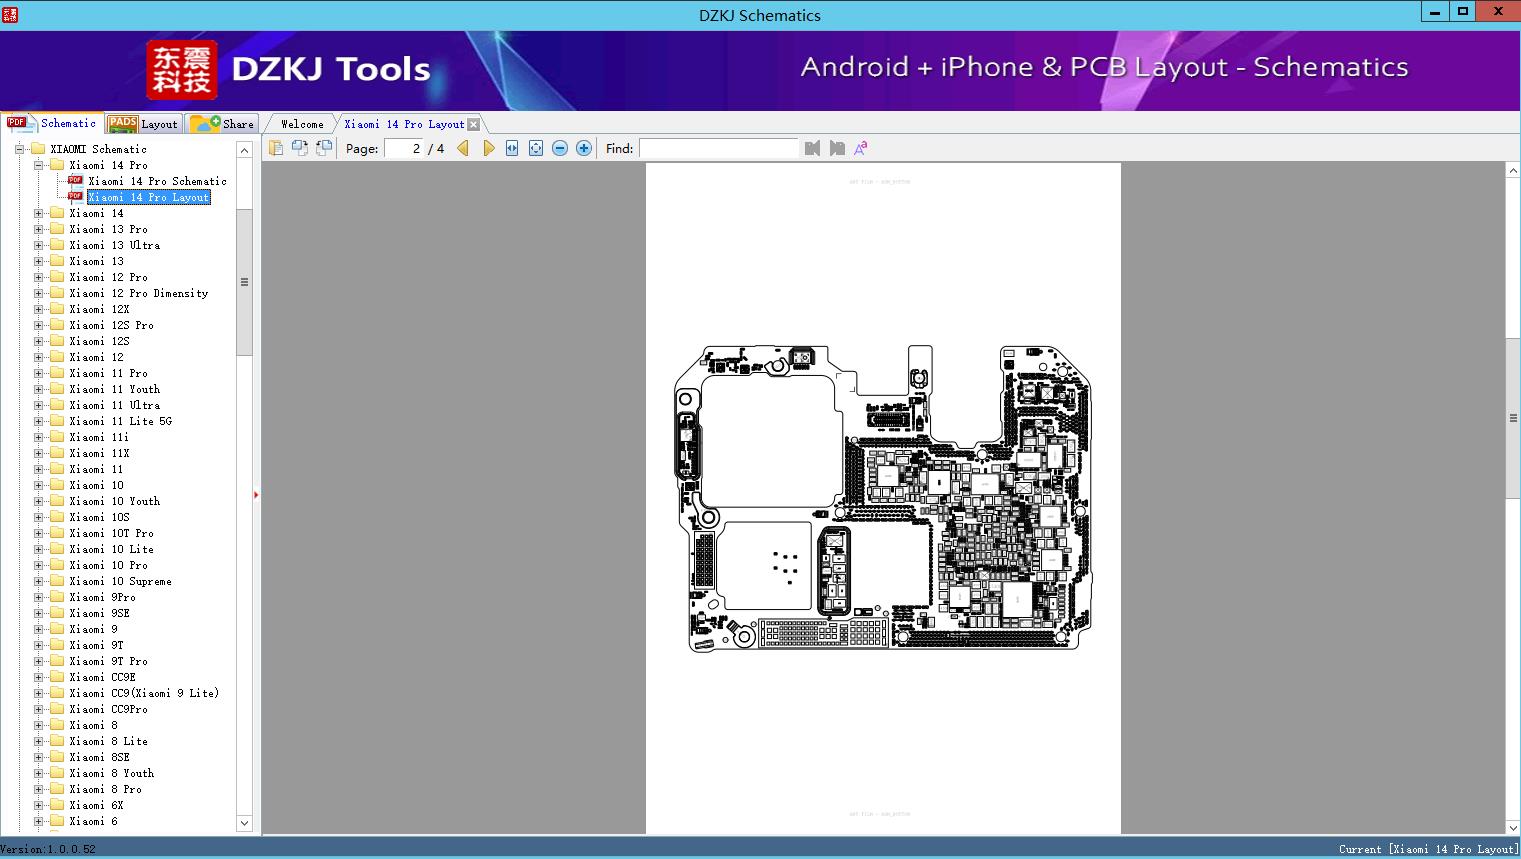Click the DZKJ red logo in the banner
The height and width of the screenshot is (859, 1521).
point(182,70)
